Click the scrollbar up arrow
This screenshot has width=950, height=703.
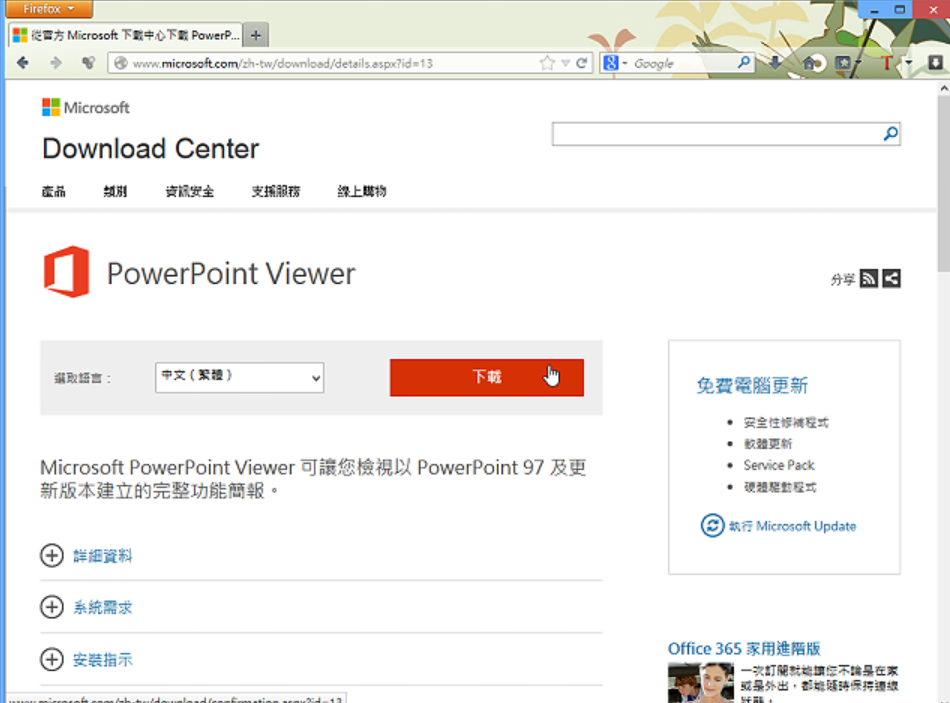[x=943, y=88]
